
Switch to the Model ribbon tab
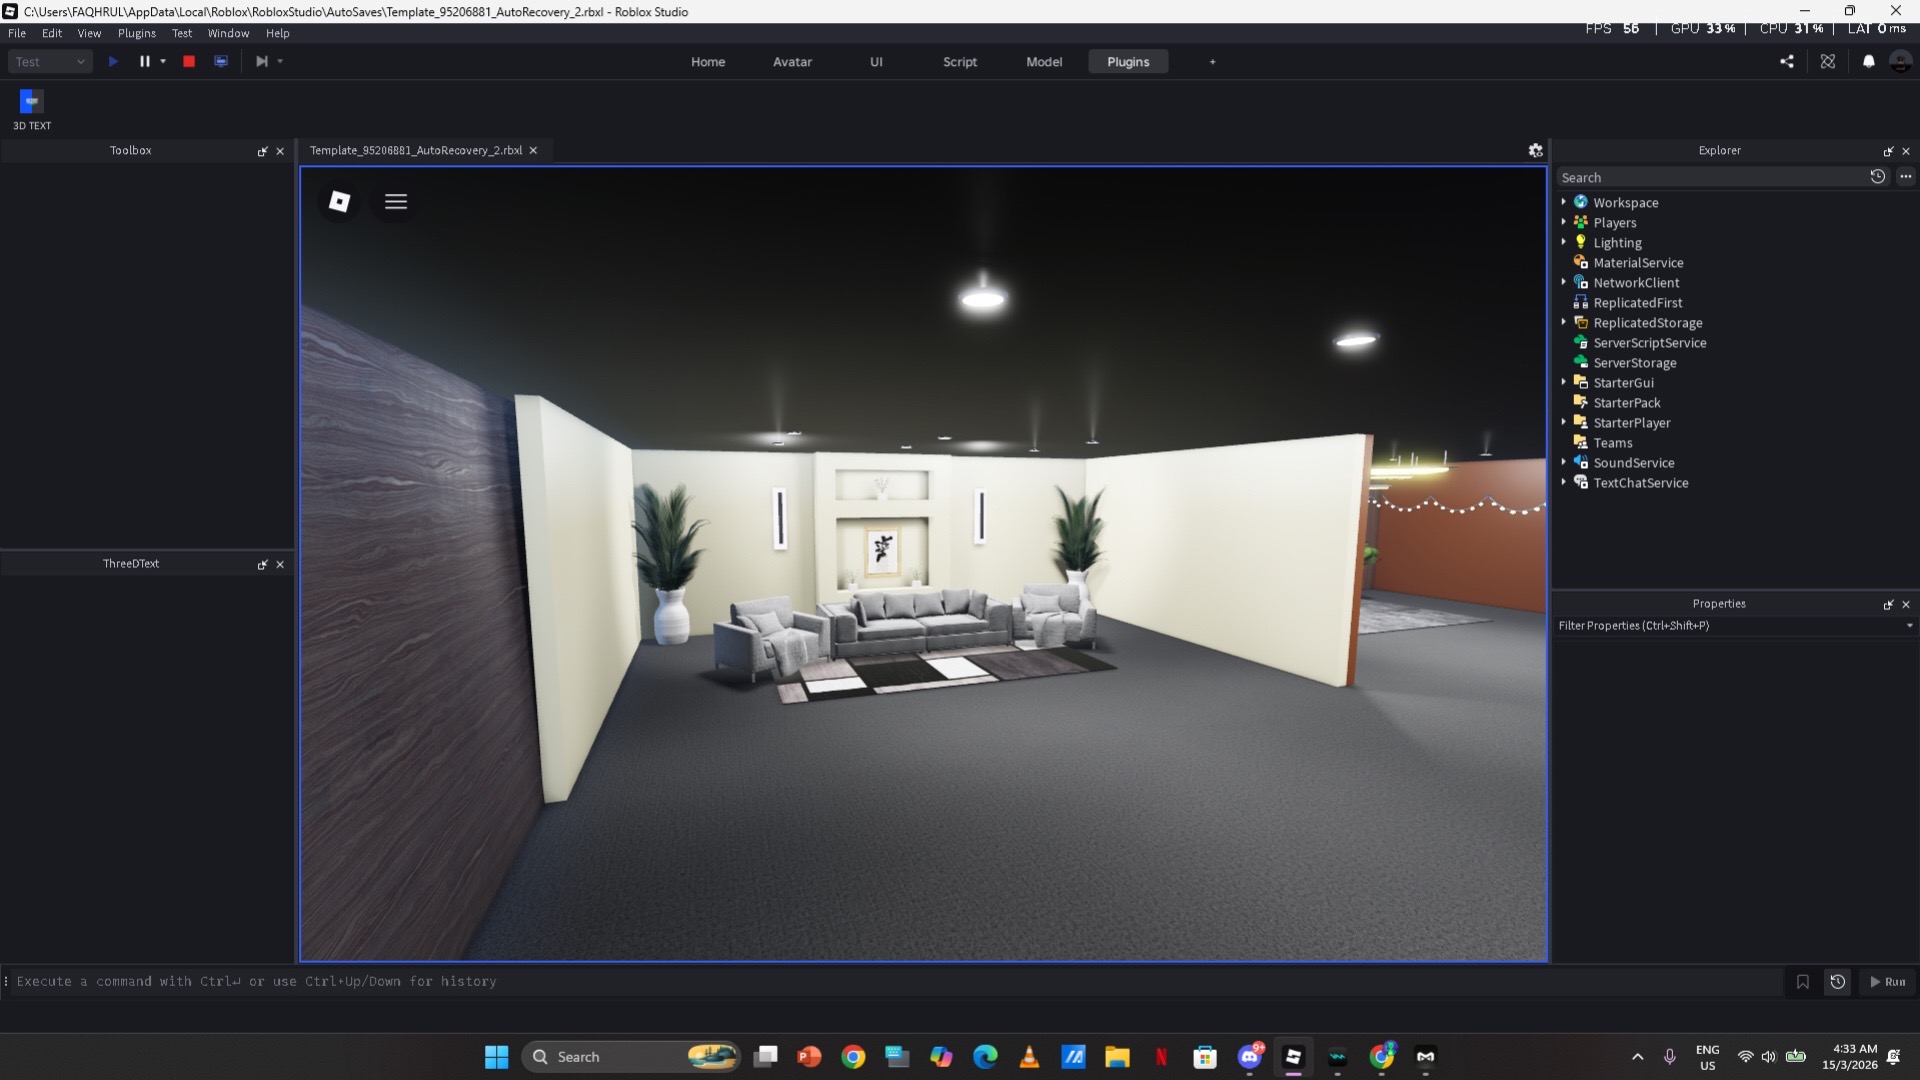click(x=1044, y=61)
